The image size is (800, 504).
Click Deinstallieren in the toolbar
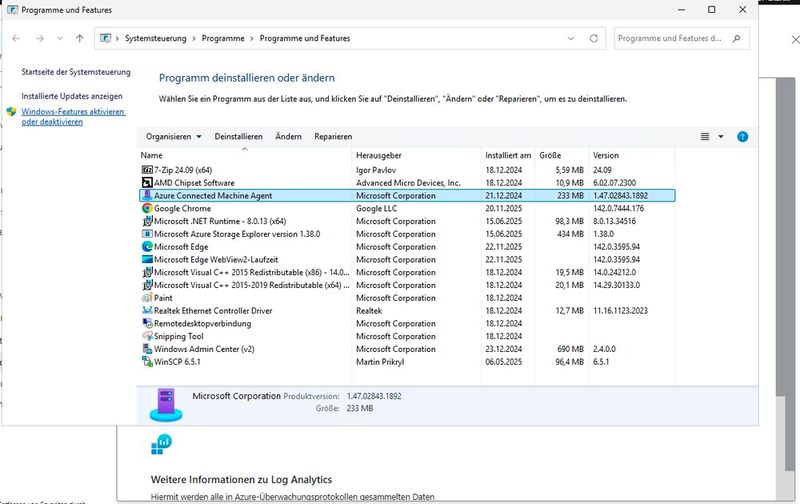(x=238, y=136)
